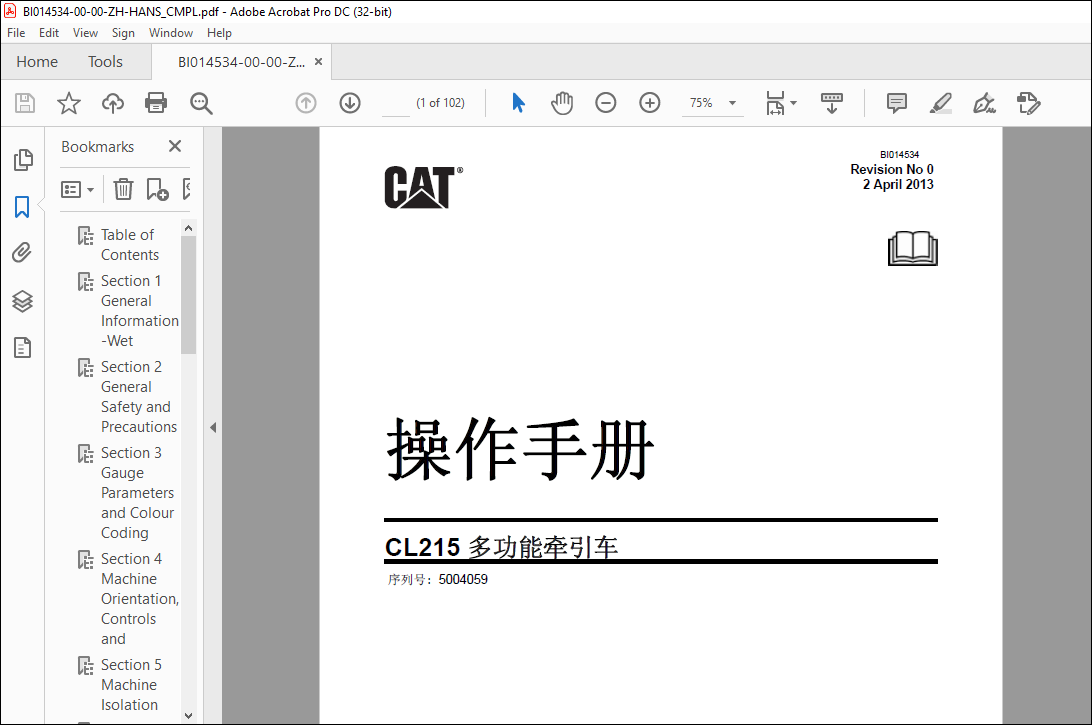Open the View menu
The width and height of the screenshot is (1092, 725).
pos(85,33)
